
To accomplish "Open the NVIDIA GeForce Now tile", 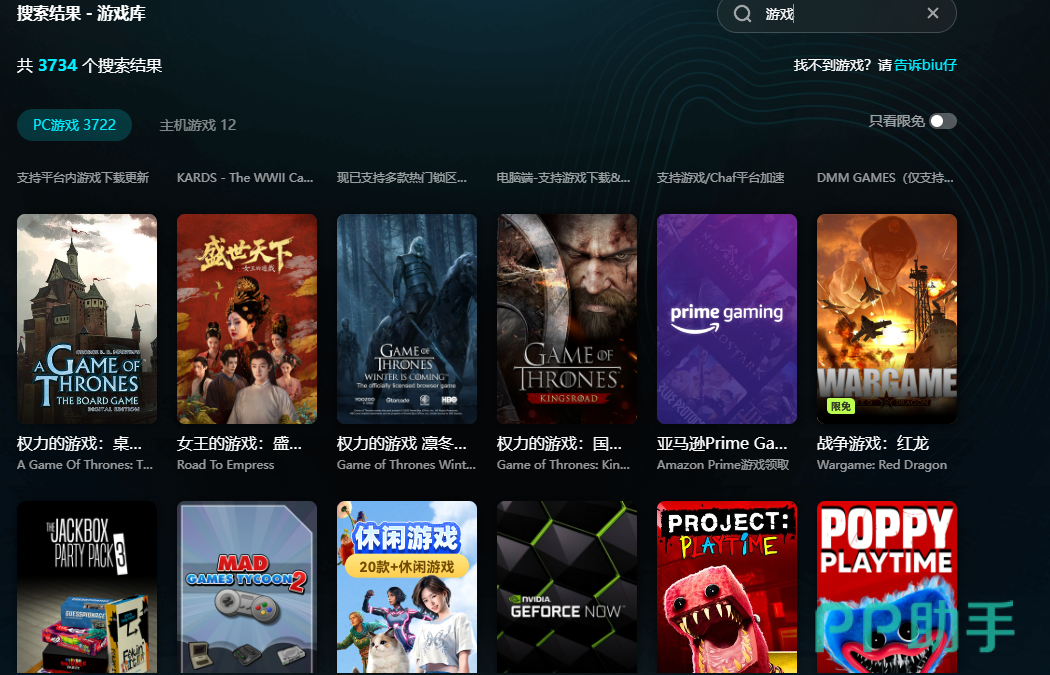I will click(x=567, y=587).
